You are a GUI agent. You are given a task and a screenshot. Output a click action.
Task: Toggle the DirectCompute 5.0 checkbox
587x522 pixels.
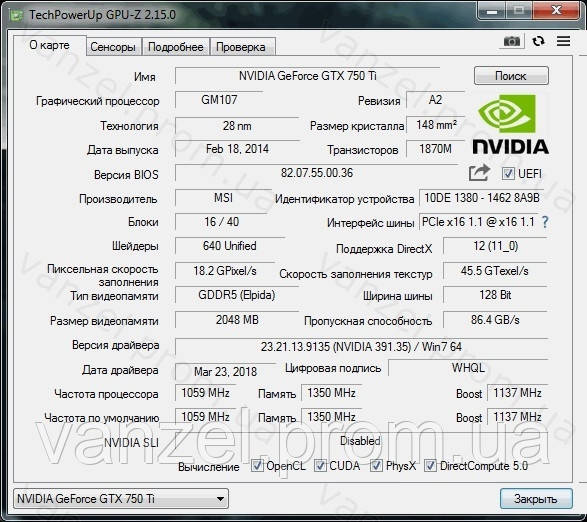tap(430, 465)
